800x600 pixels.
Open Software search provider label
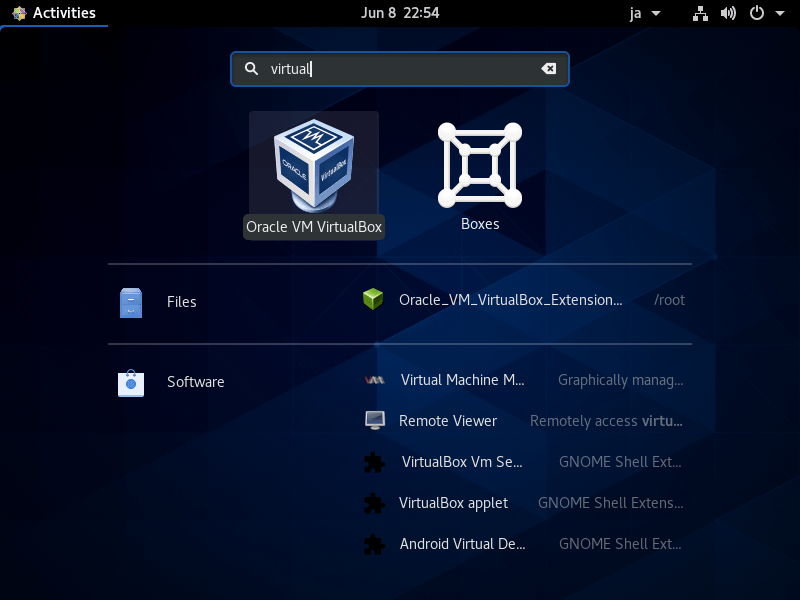click(195, 382)
